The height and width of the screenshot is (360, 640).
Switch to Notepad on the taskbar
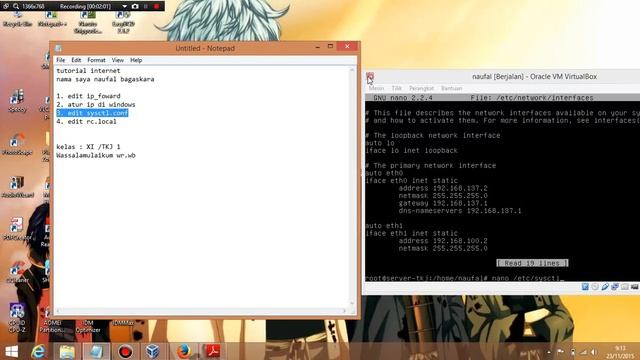(x=96, y=351)
